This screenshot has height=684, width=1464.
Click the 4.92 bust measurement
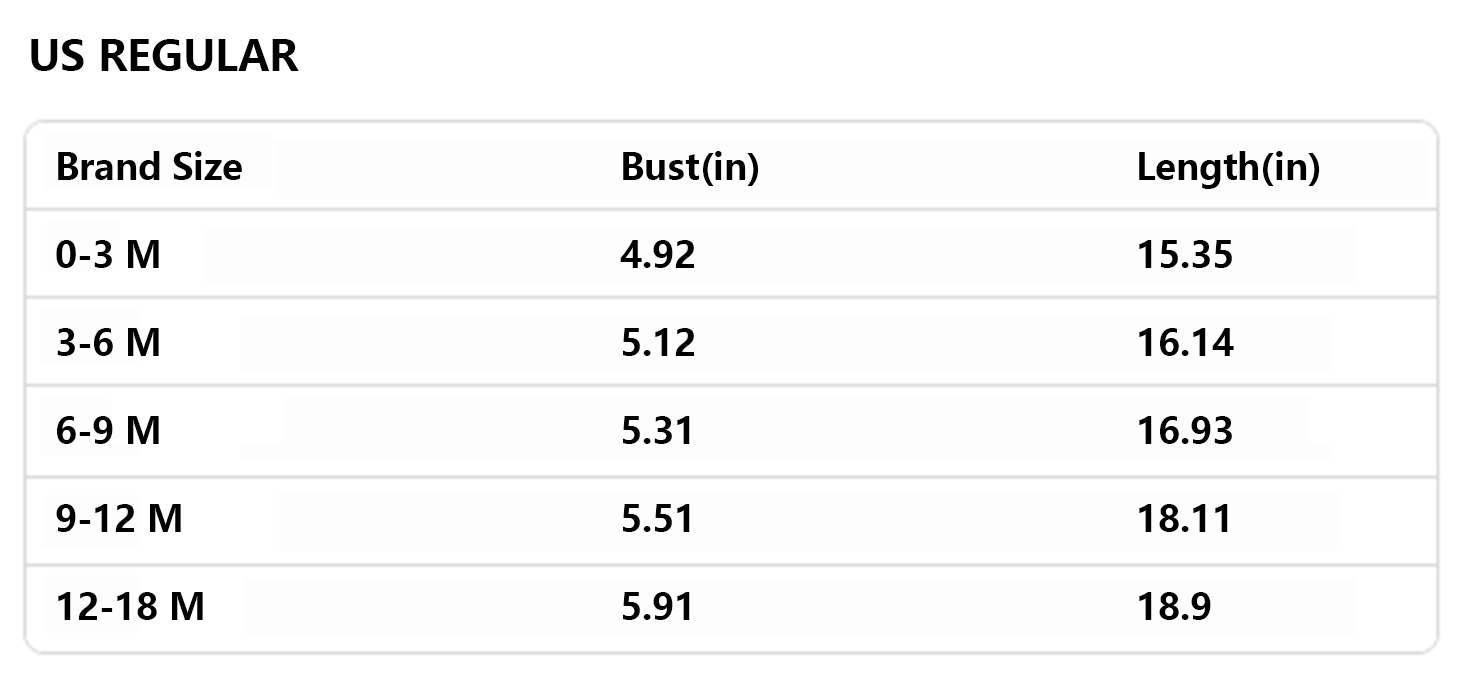(x=657, y=255)
